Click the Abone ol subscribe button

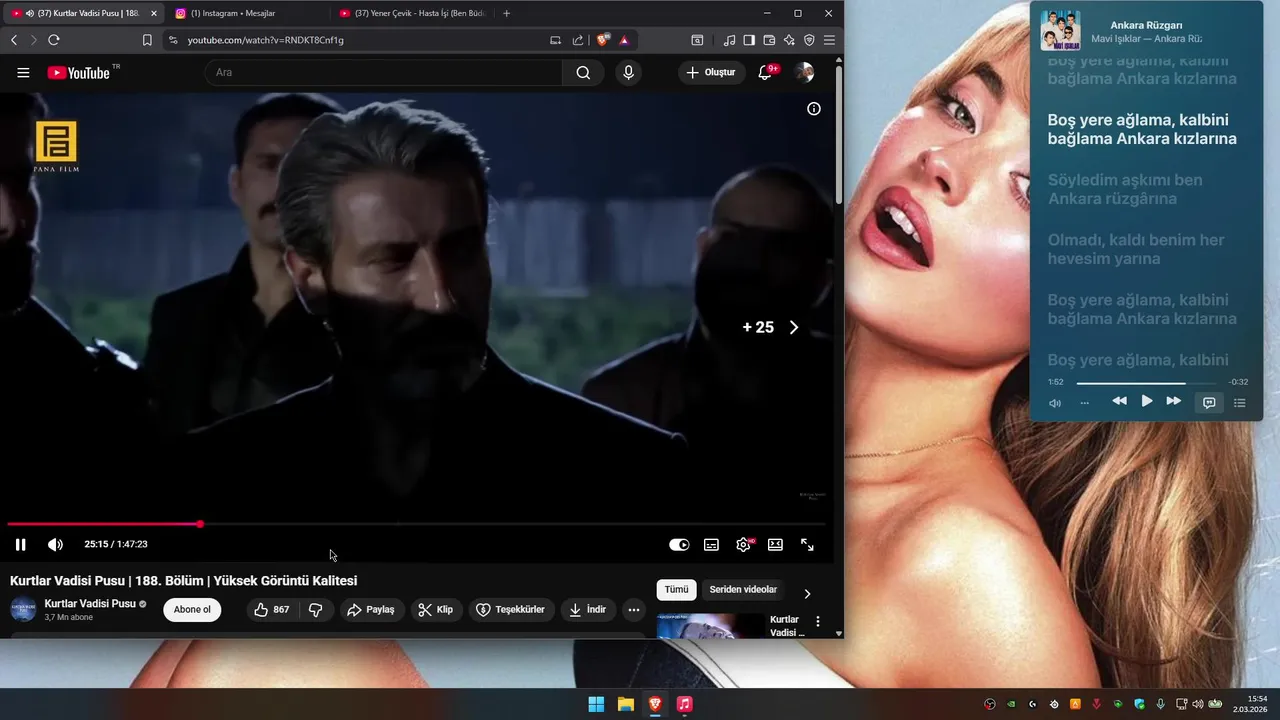click(x=192, y=610)
